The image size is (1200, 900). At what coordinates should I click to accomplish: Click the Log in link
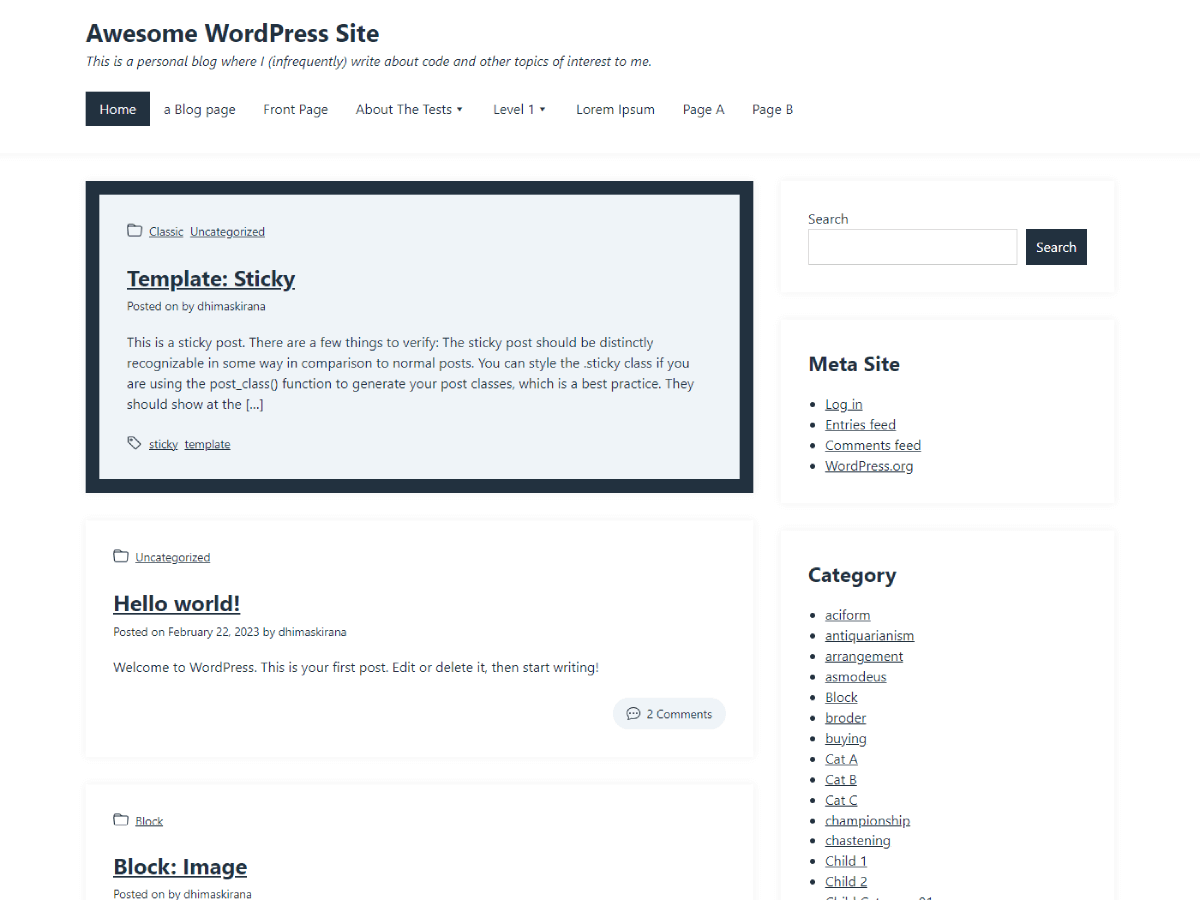[x=843, y=404]
